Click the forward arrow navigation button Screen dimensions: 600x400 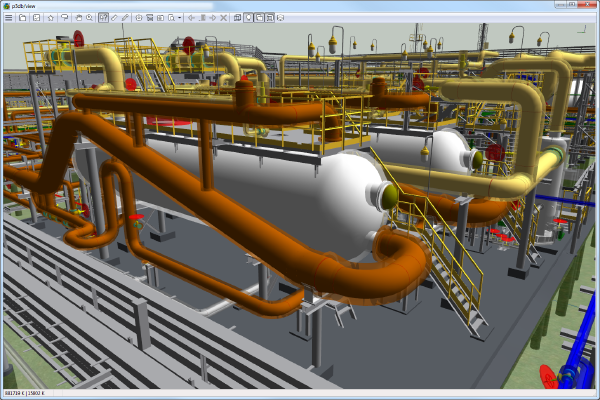coord(213,18)
